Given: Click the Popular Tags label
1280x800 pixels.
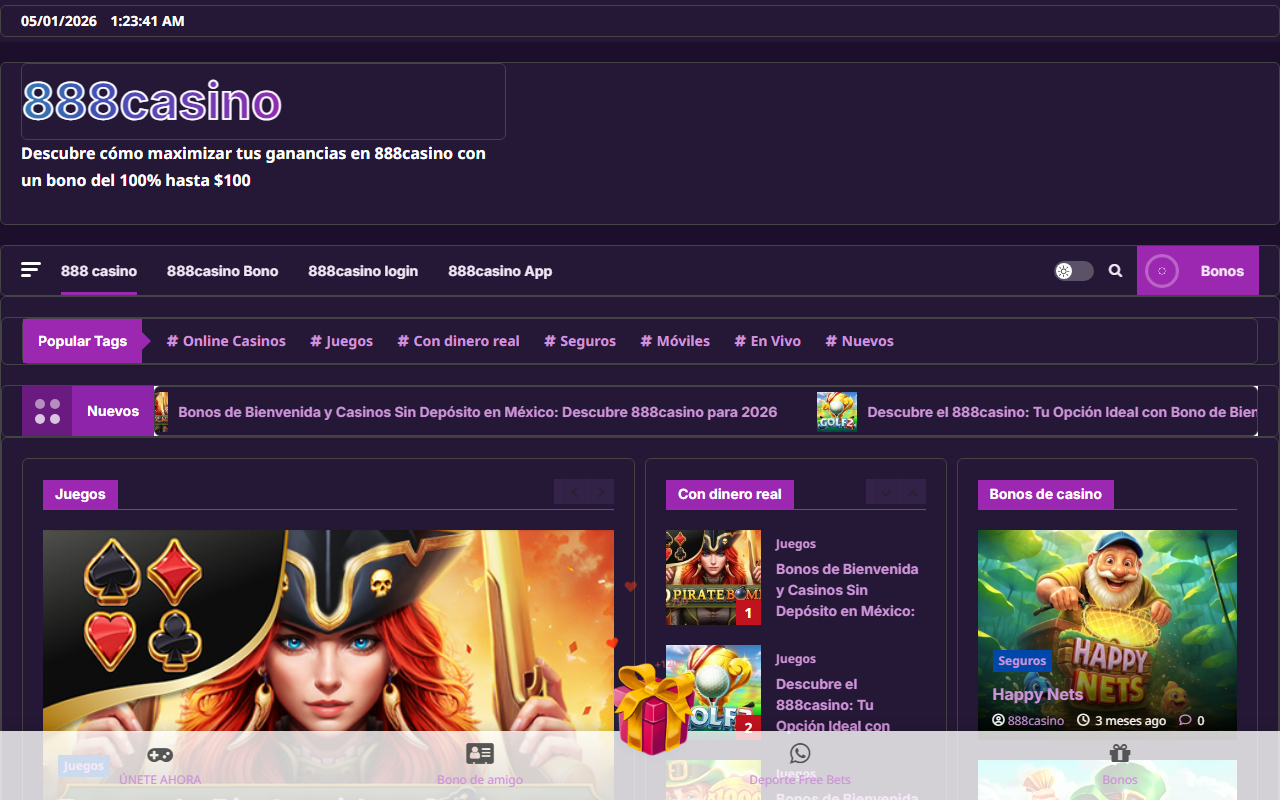Looking at the screenshot, I should tap(82, 341).
